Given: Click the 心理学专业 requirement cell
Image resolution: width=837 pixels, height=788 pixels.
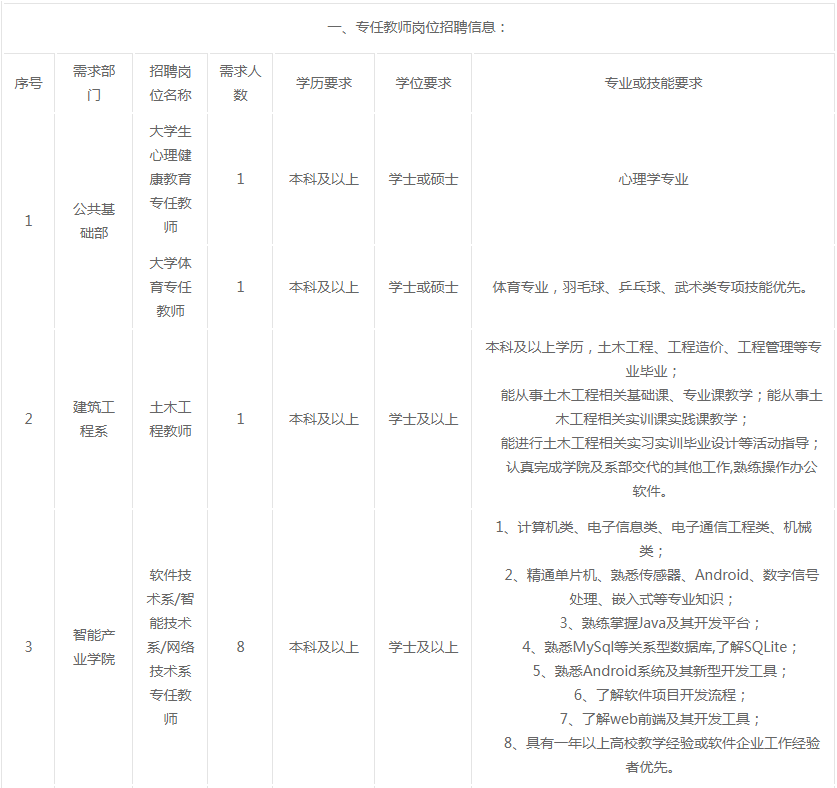Looking at the screenshot, I should click(653, 179).
